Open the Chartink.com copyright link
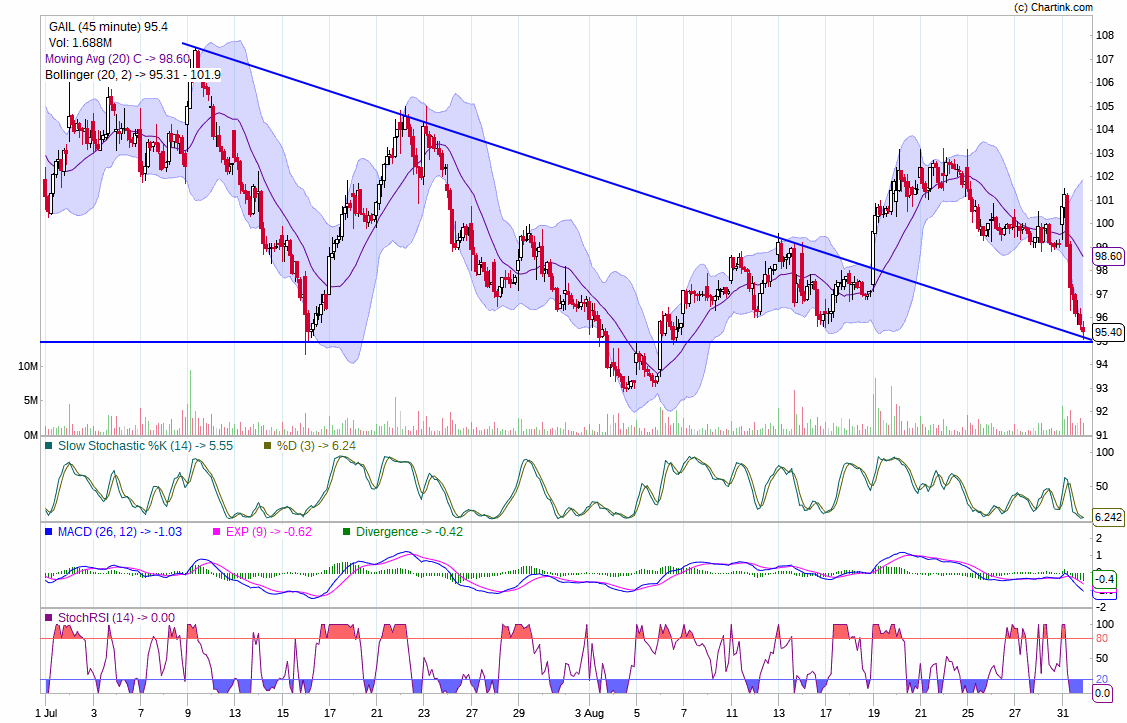The width and height of the screenshot is (1127, 723). [x=1053, y=7]
